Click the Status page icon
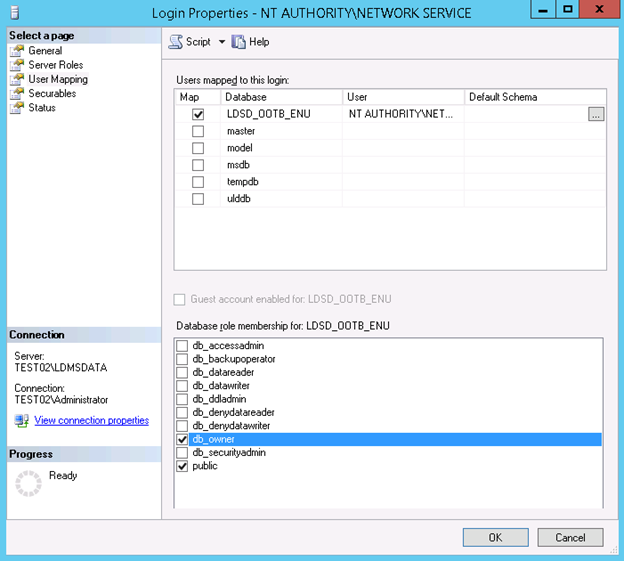624x561 pixels. [x=17, y=108]
